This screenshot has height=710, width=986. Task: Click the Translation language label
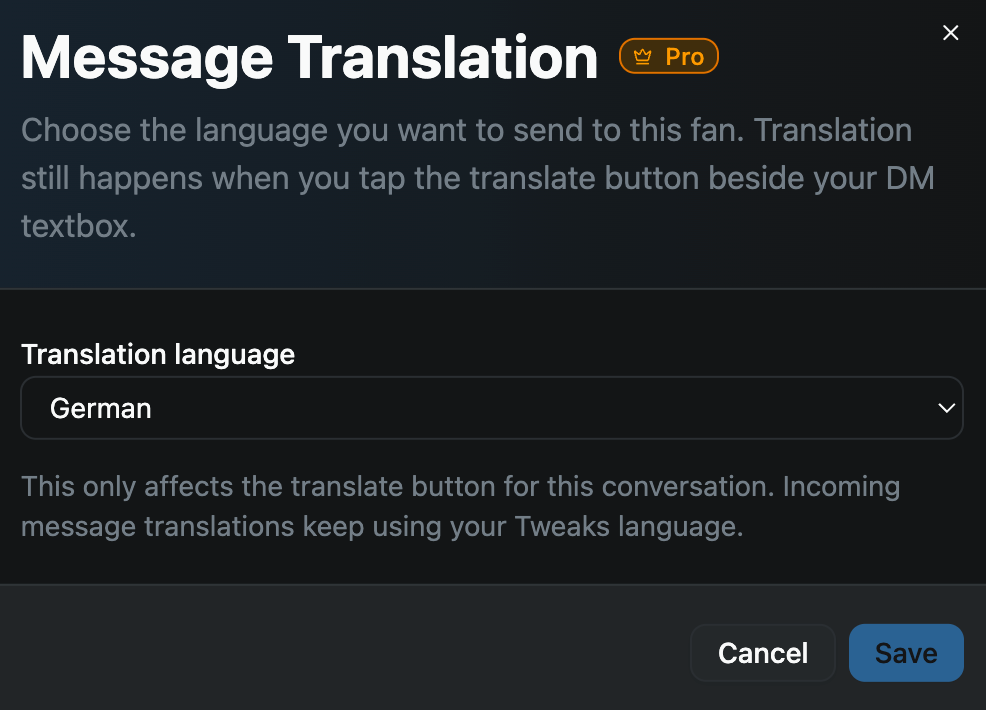click(x=158, y=355)
